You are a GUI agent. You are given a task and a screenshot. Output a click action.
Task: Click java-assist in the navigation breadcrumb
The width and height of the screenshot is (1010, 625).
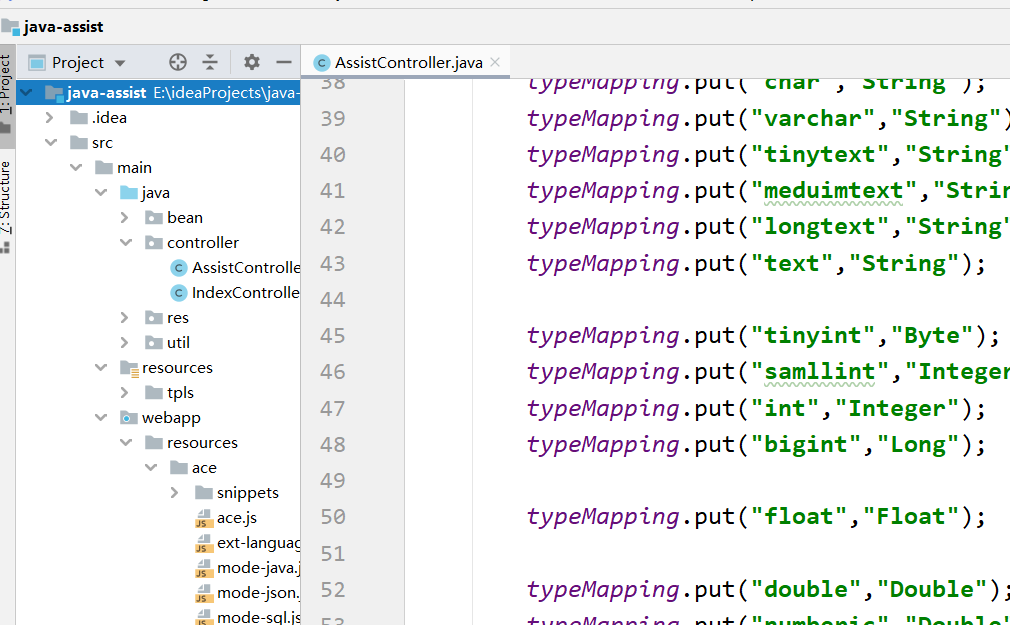63,26
